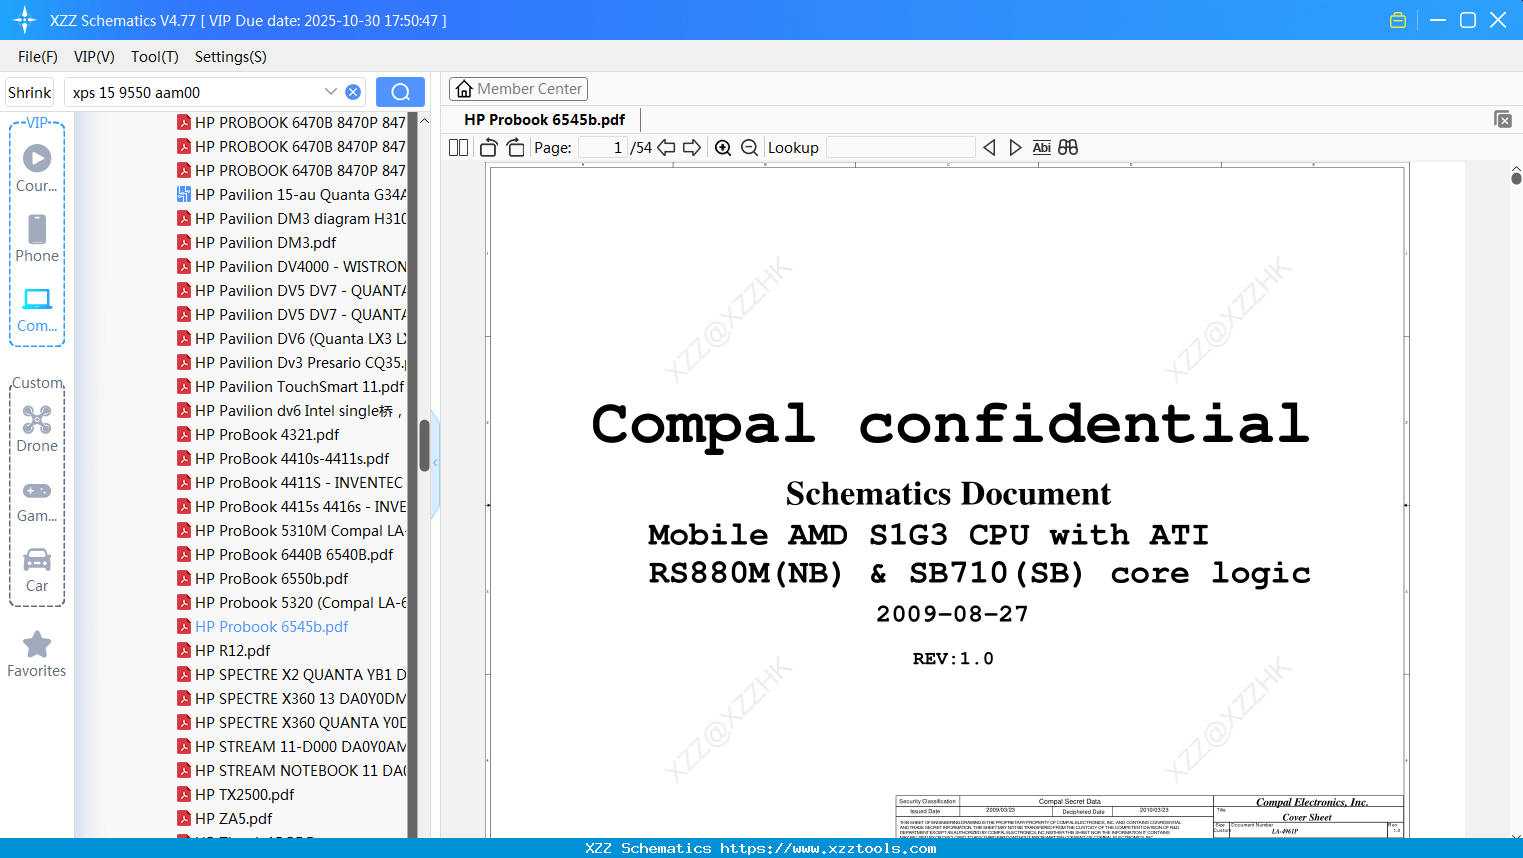The height and width of the screenshot is (858, 1523).
Task: Select the HP Probook 6545b.pdf tab
Action: pos(545,119)
